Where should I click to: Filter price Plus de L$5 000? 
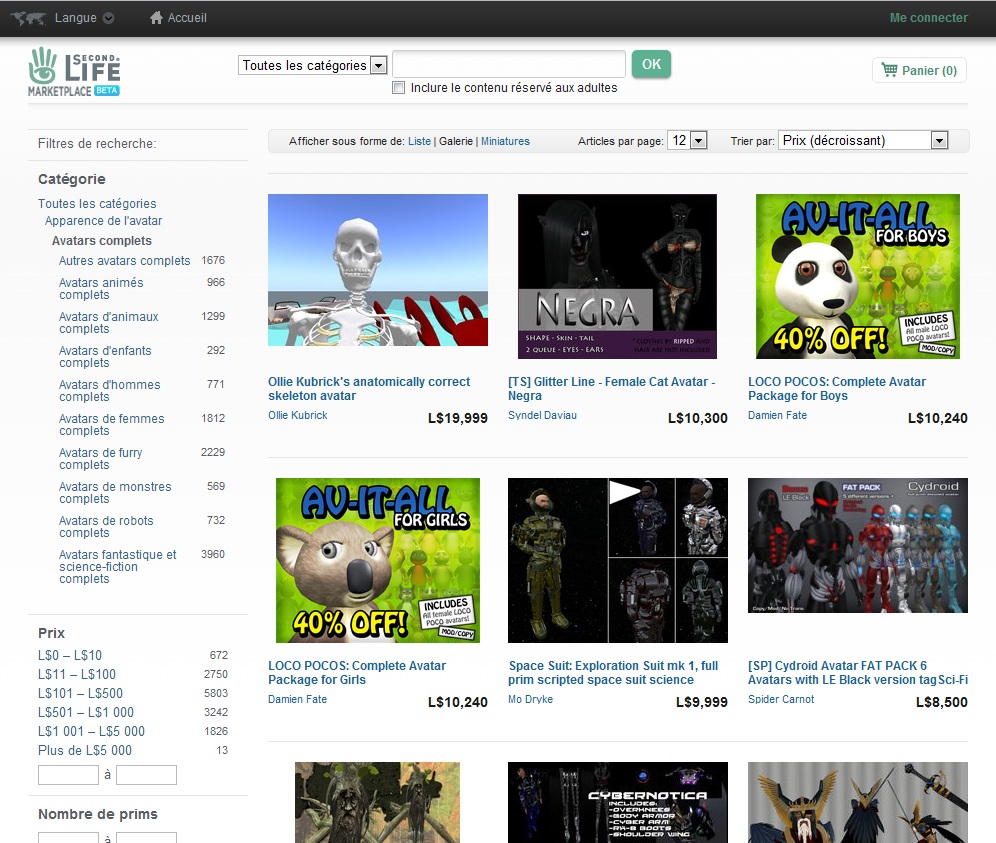85,750
